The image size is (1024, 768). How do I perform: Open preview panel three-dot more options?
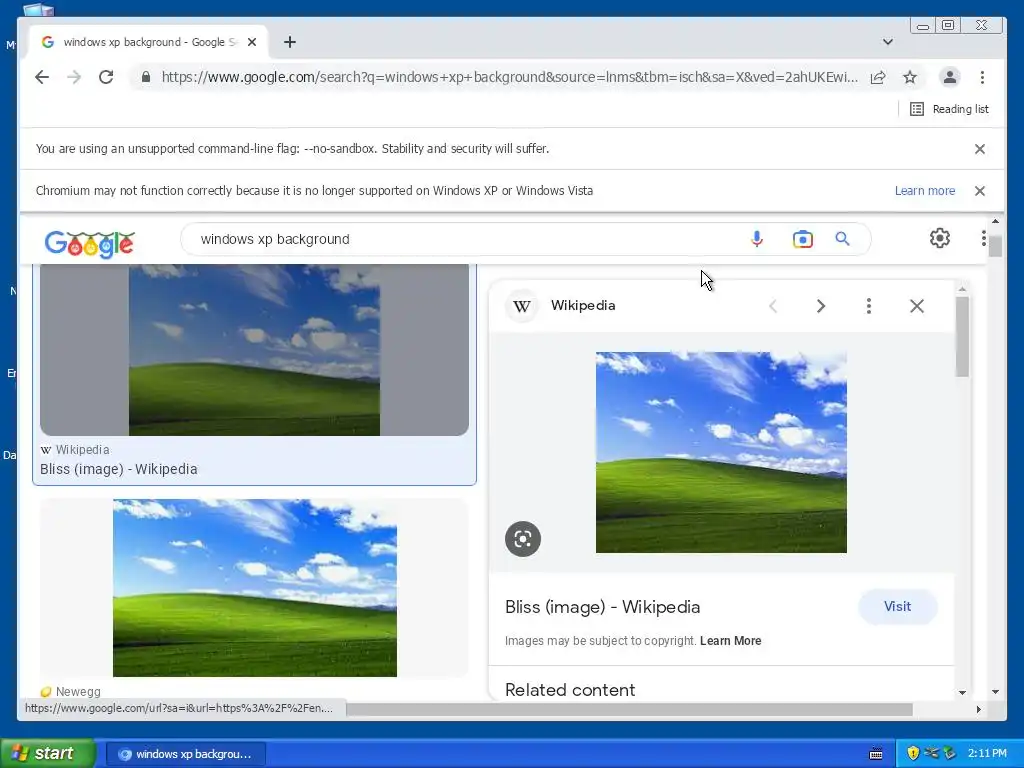[869, 306]
